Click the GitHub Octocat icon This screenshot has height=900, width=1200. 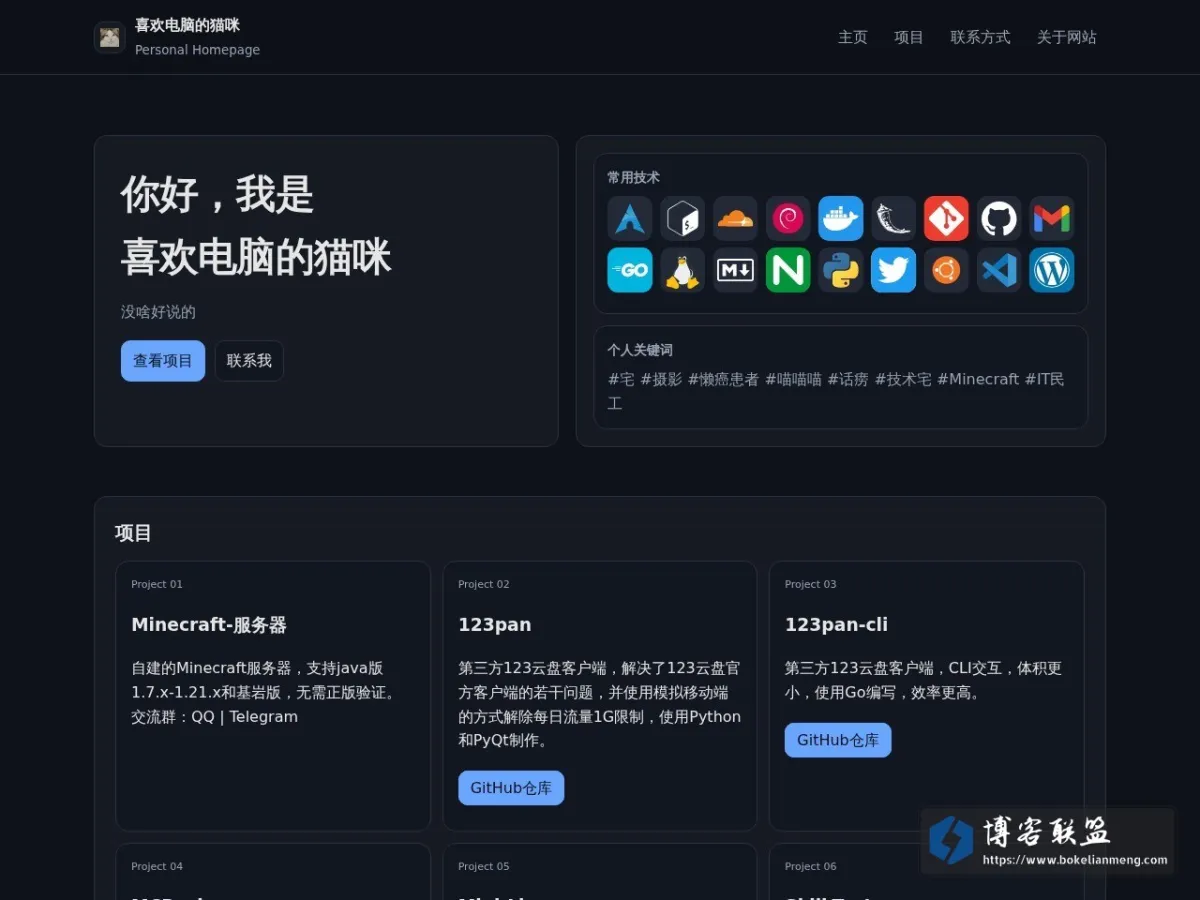(x=999, y=218)
